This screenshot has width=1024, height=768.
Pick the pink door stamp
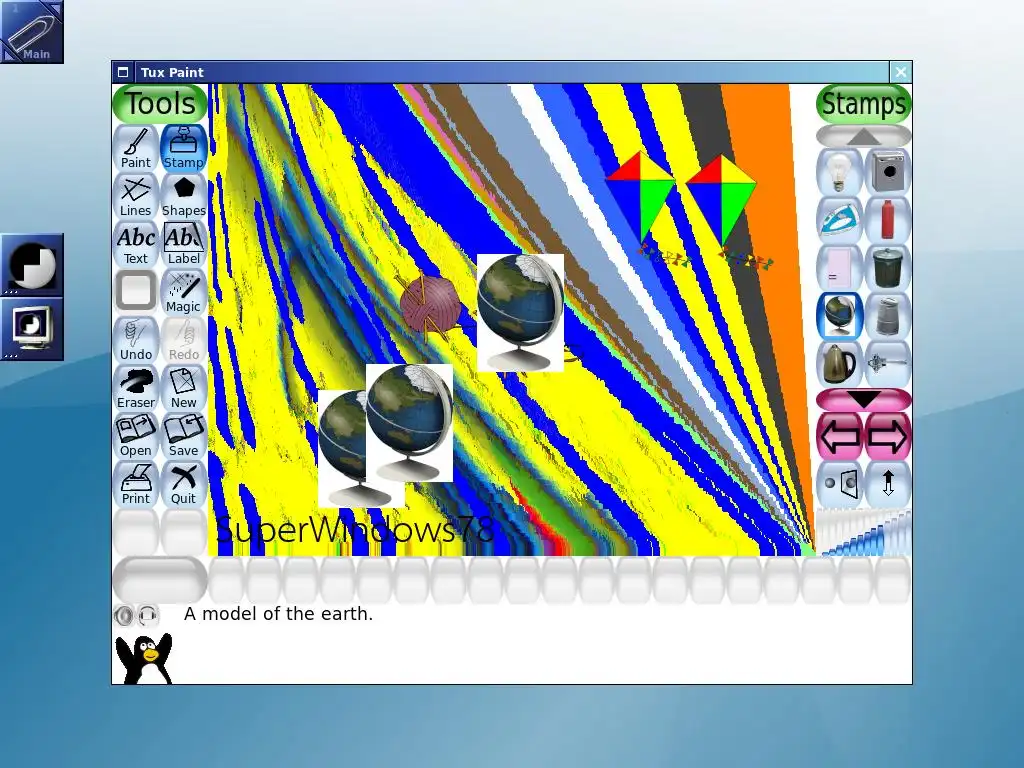pyautogui.click(x=840, y=268)
